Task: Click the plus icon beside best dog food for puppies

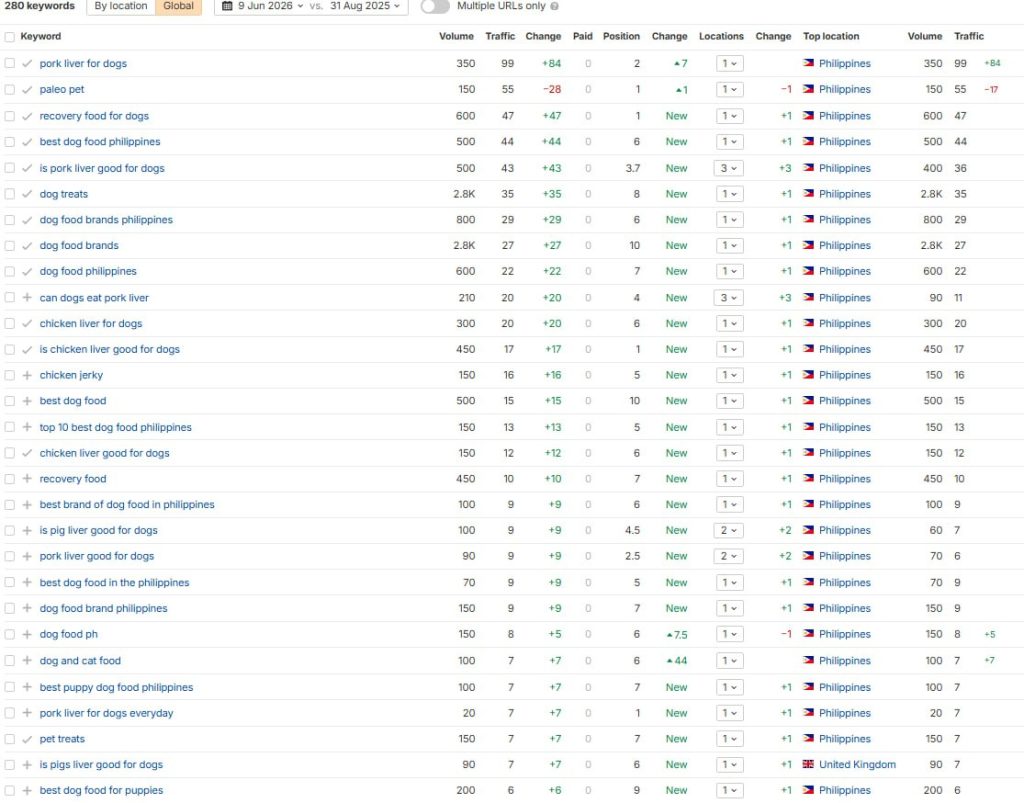Action: [x=27, y=790]
